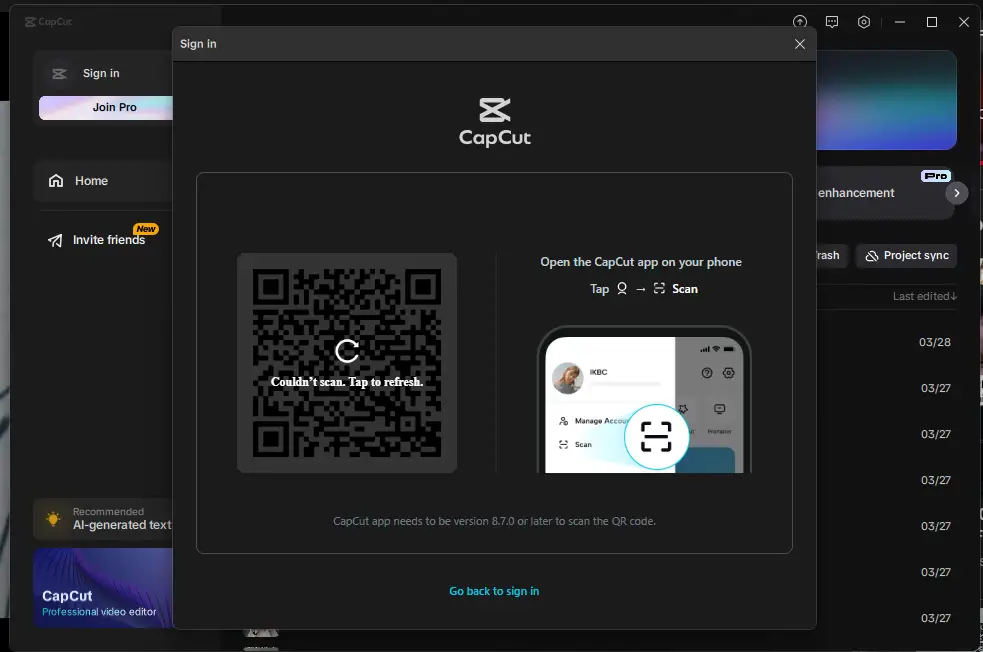Click the sidebar profile avatar icon
Viewport: 983px width, 652px height.
click(60, 74)
